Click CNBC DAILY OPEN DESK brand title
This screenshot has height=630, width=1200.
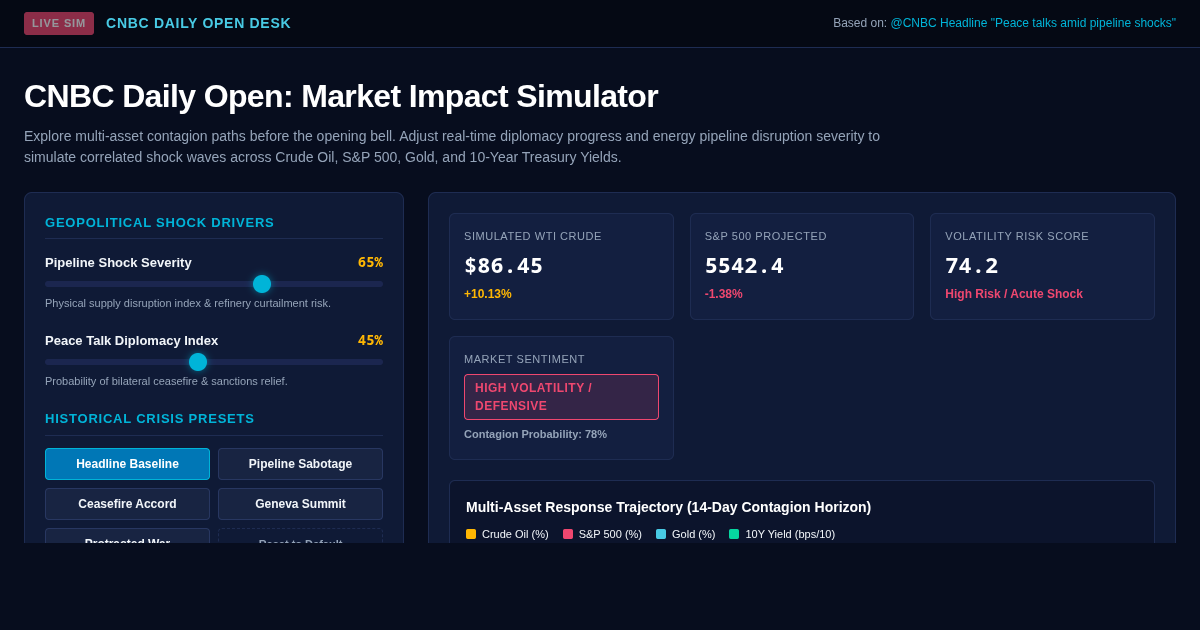(198, 23)
